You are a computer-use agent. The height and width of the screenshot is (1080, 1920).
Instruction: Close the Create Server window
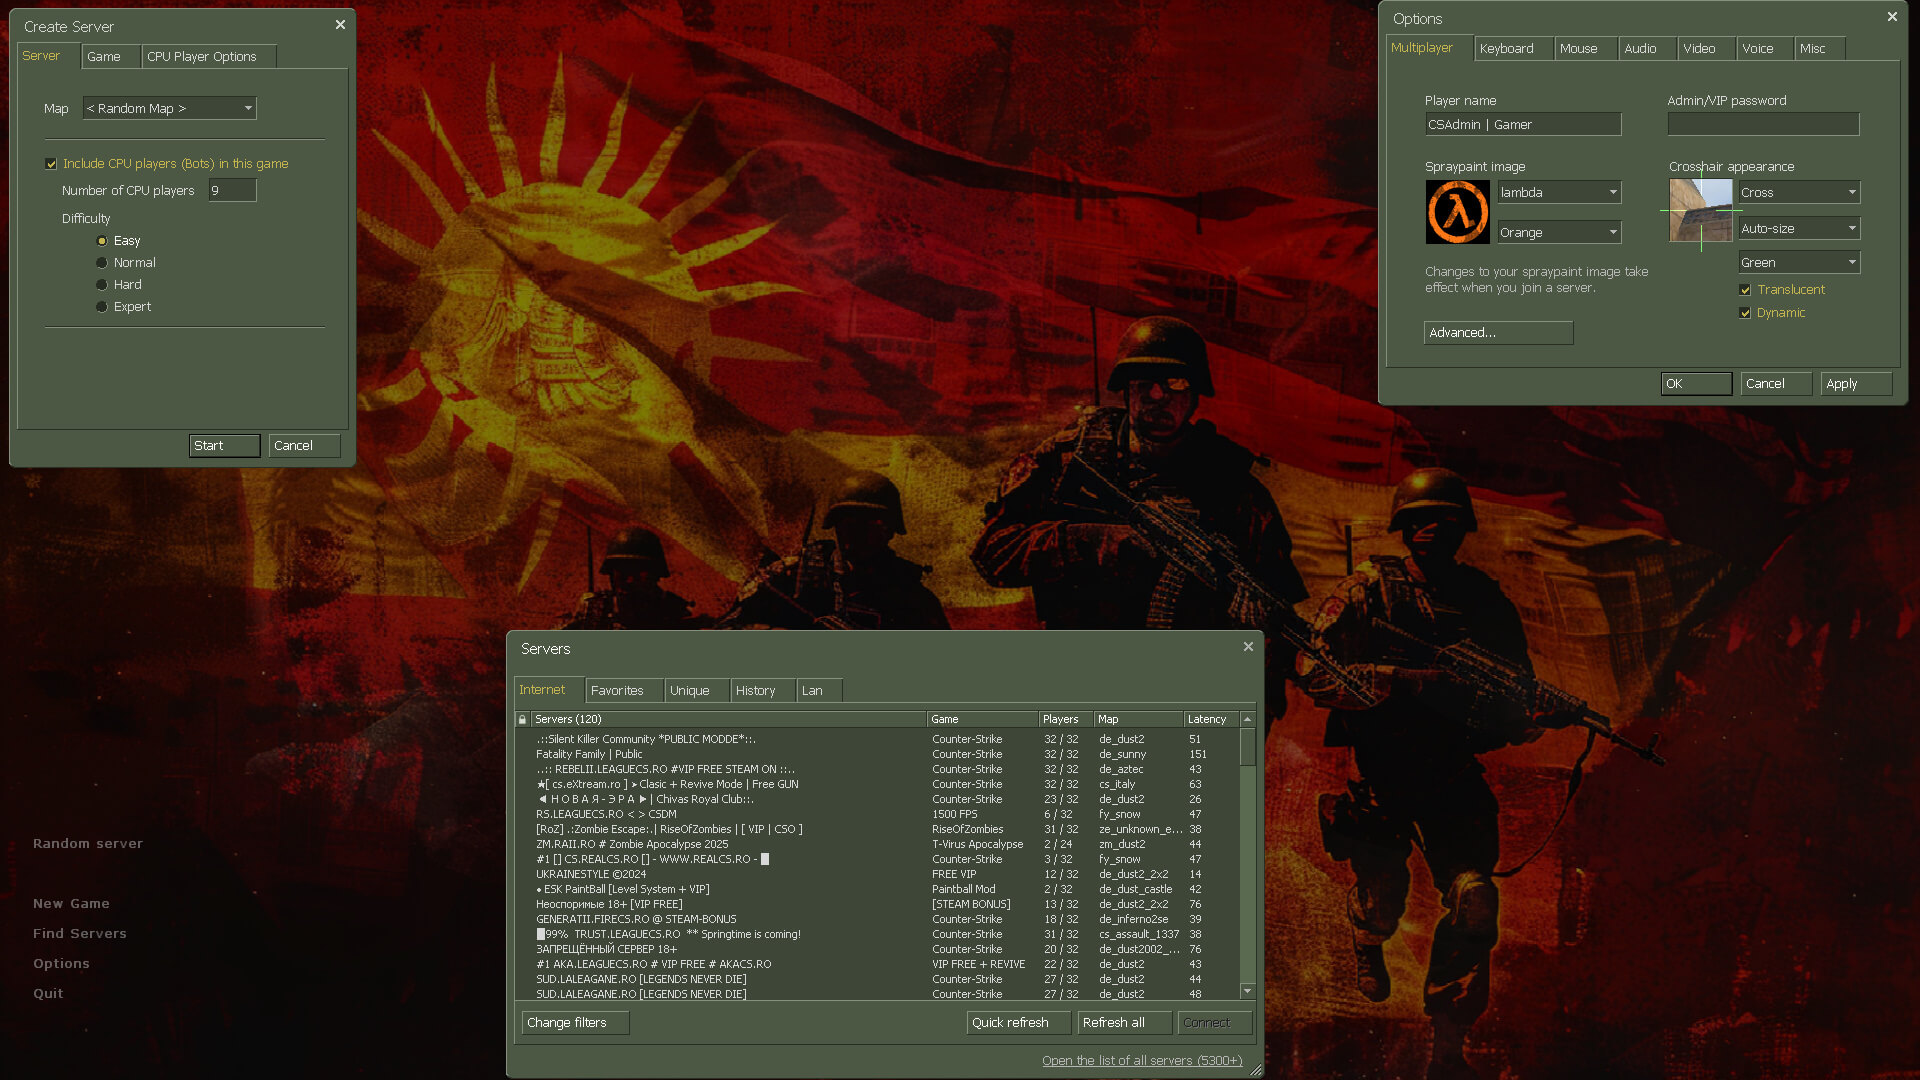[340, 25]
